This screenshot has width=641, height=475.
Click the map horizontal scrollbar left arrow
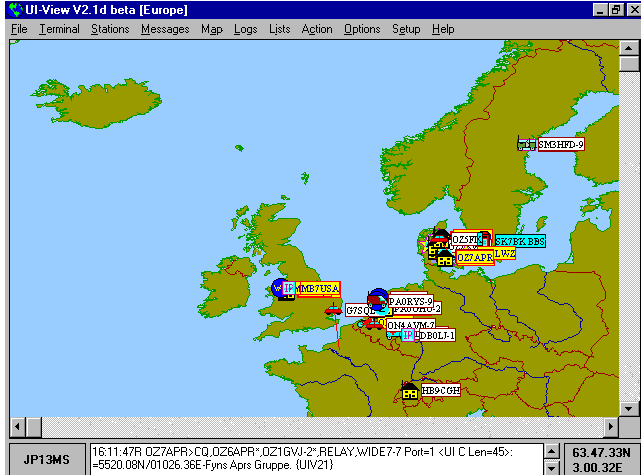pyautogui.click(x=18, y=427)
